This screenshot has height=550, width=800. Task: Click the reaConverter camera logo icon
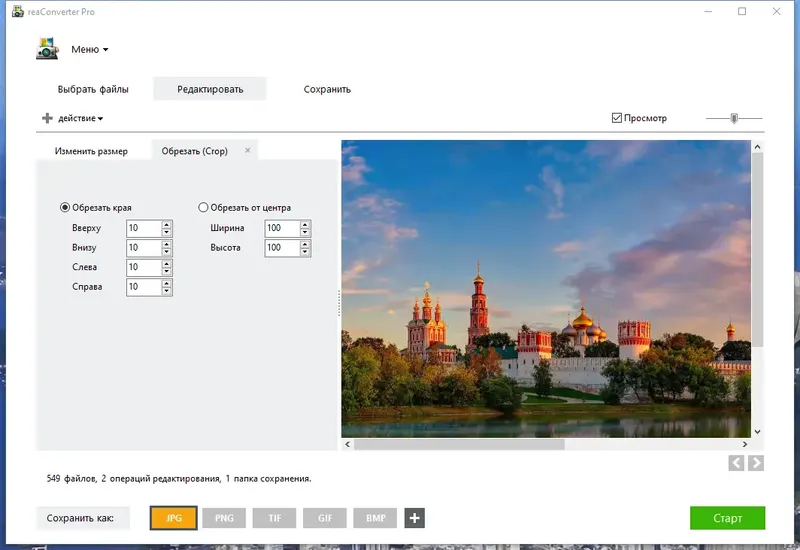pos(47,49)
